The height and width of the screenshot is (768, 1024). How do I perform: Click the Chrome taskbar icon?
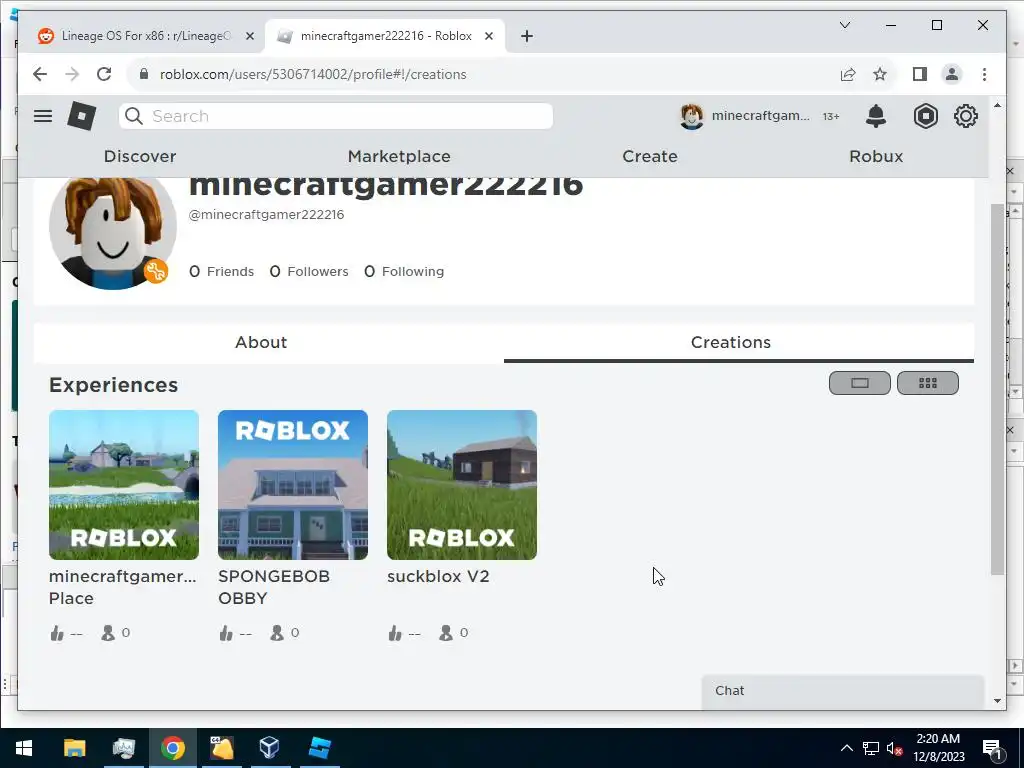coord(172,748)
